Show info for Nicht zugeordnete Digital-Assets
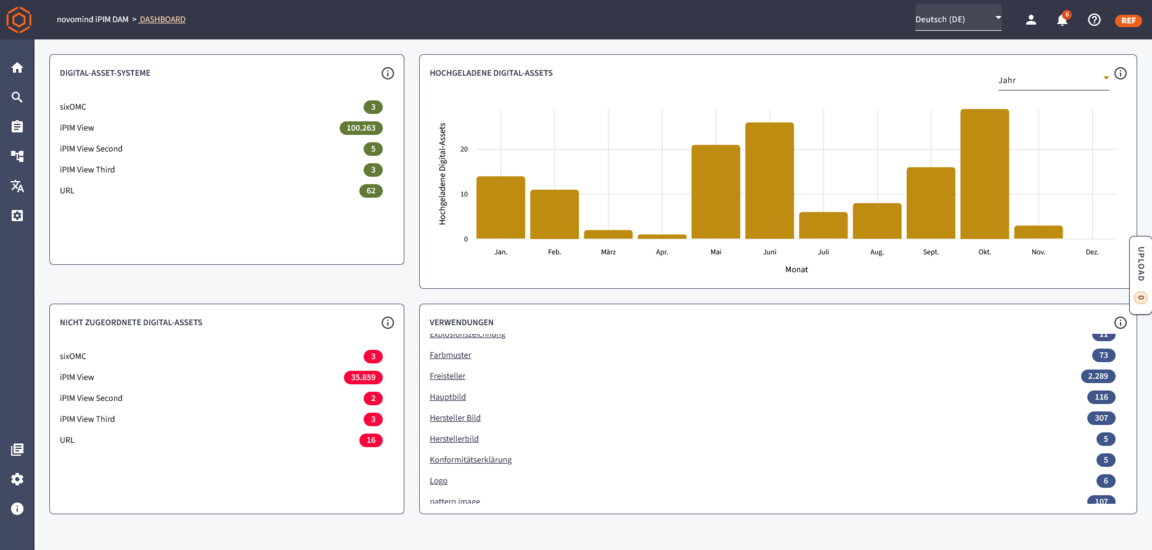 [x=388, y=323]
